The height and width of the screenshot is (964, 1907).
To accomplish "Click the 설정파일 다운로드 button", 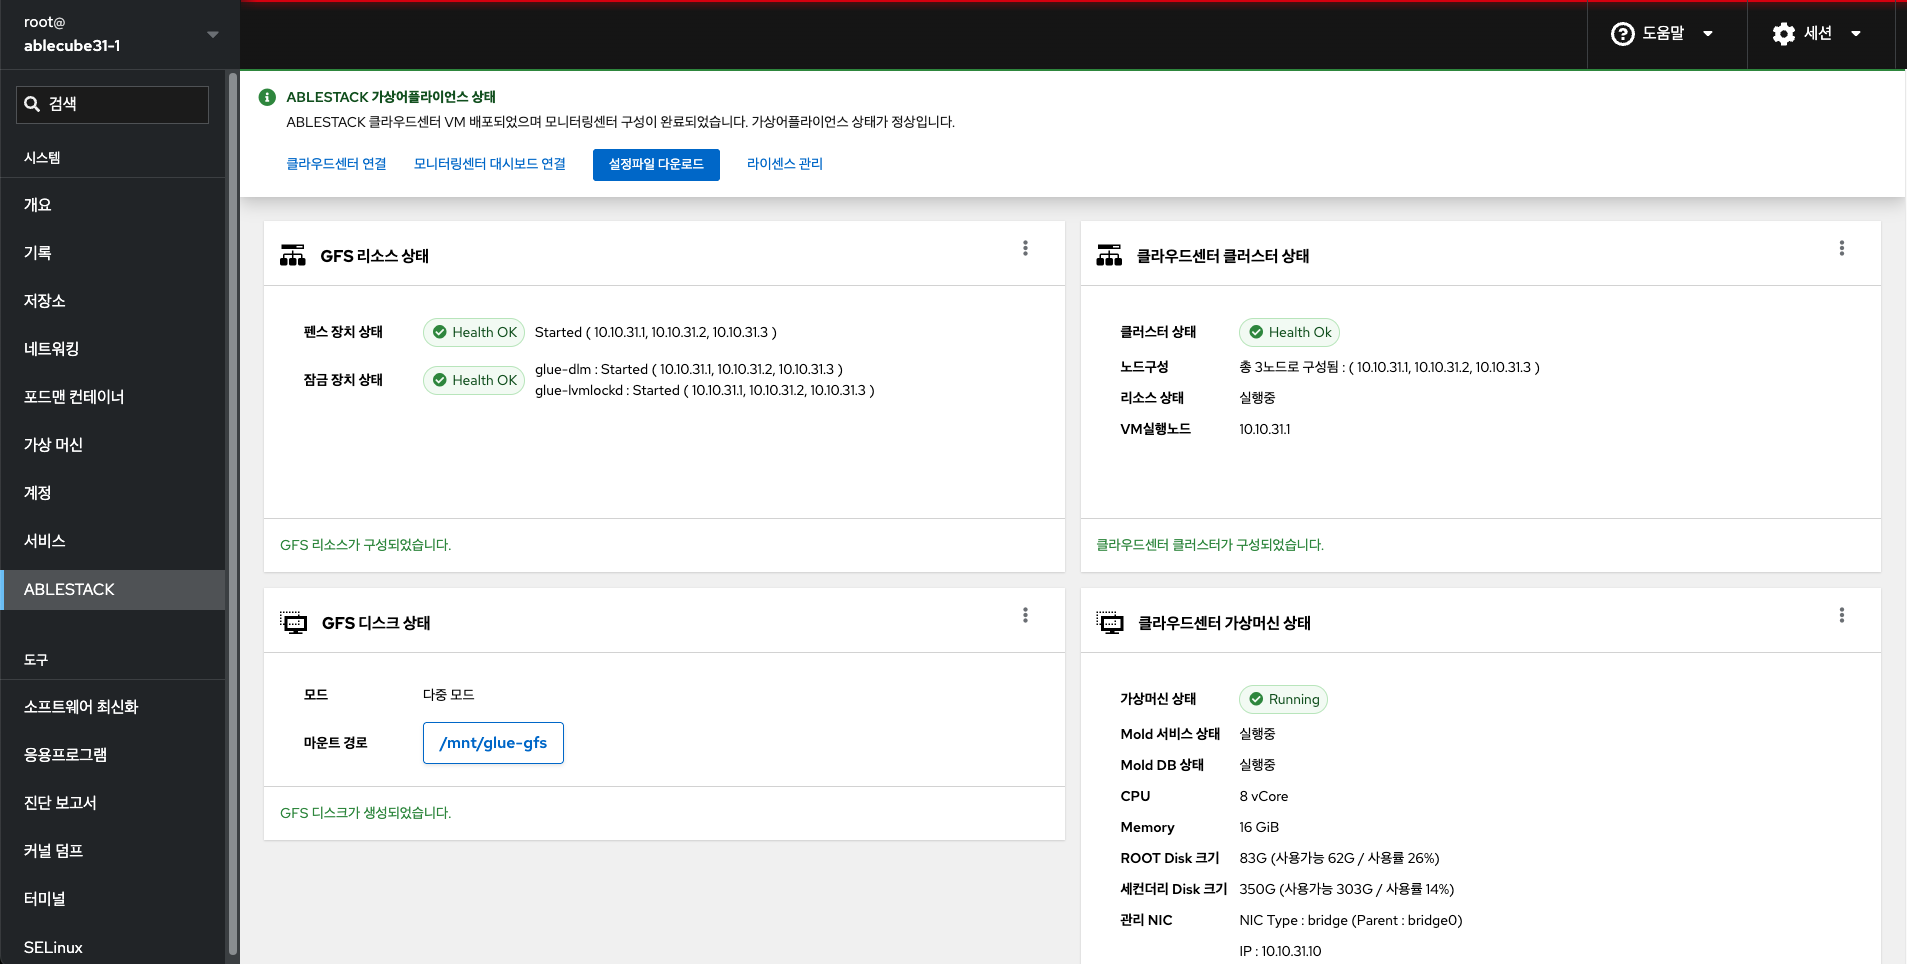I will pyautogui.click(x=656, y=164).
